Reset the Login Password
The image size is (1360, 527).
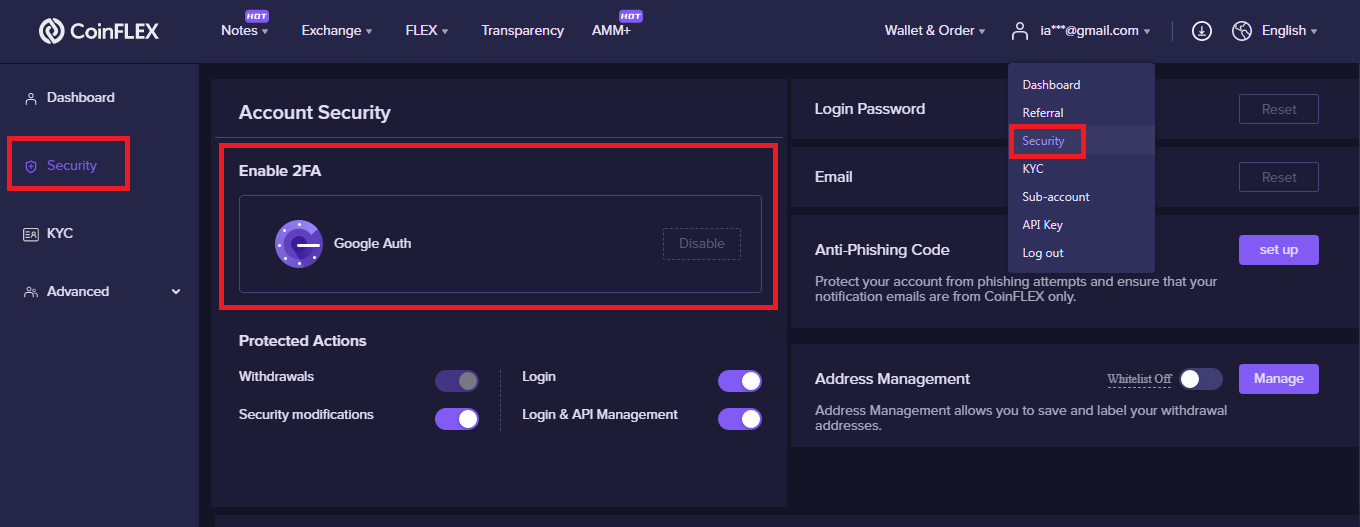1278,110
